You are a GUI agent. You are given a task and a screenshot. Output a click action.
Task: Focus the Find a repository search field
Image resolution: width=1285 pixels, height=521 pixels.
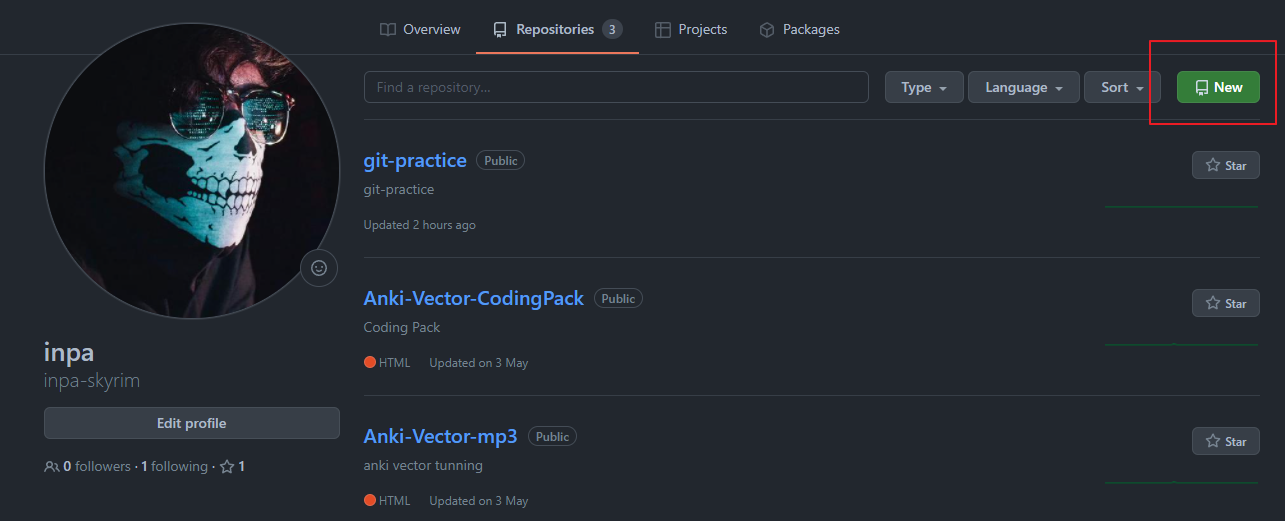(616, 87)
